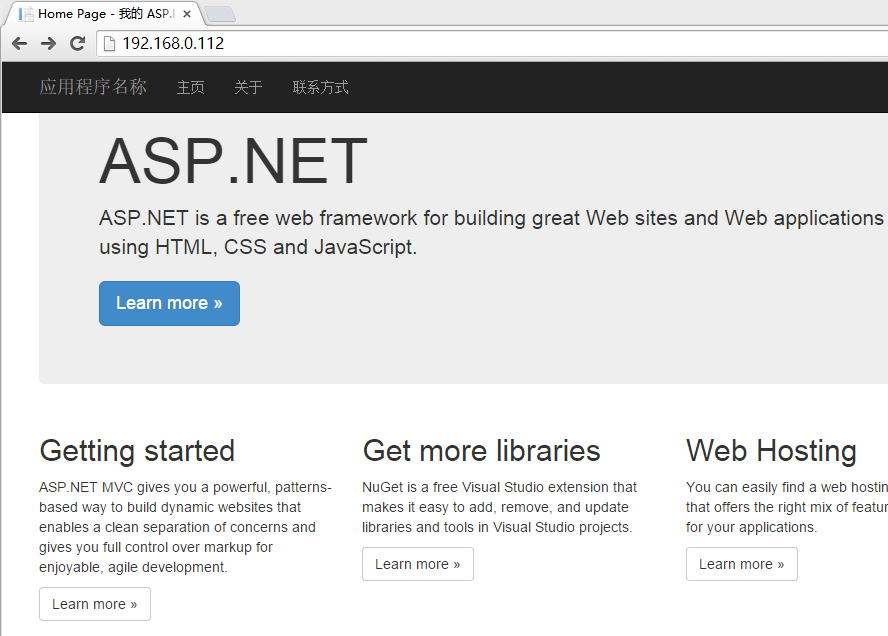Click the browser forward arrow

(x=48, y=43)
